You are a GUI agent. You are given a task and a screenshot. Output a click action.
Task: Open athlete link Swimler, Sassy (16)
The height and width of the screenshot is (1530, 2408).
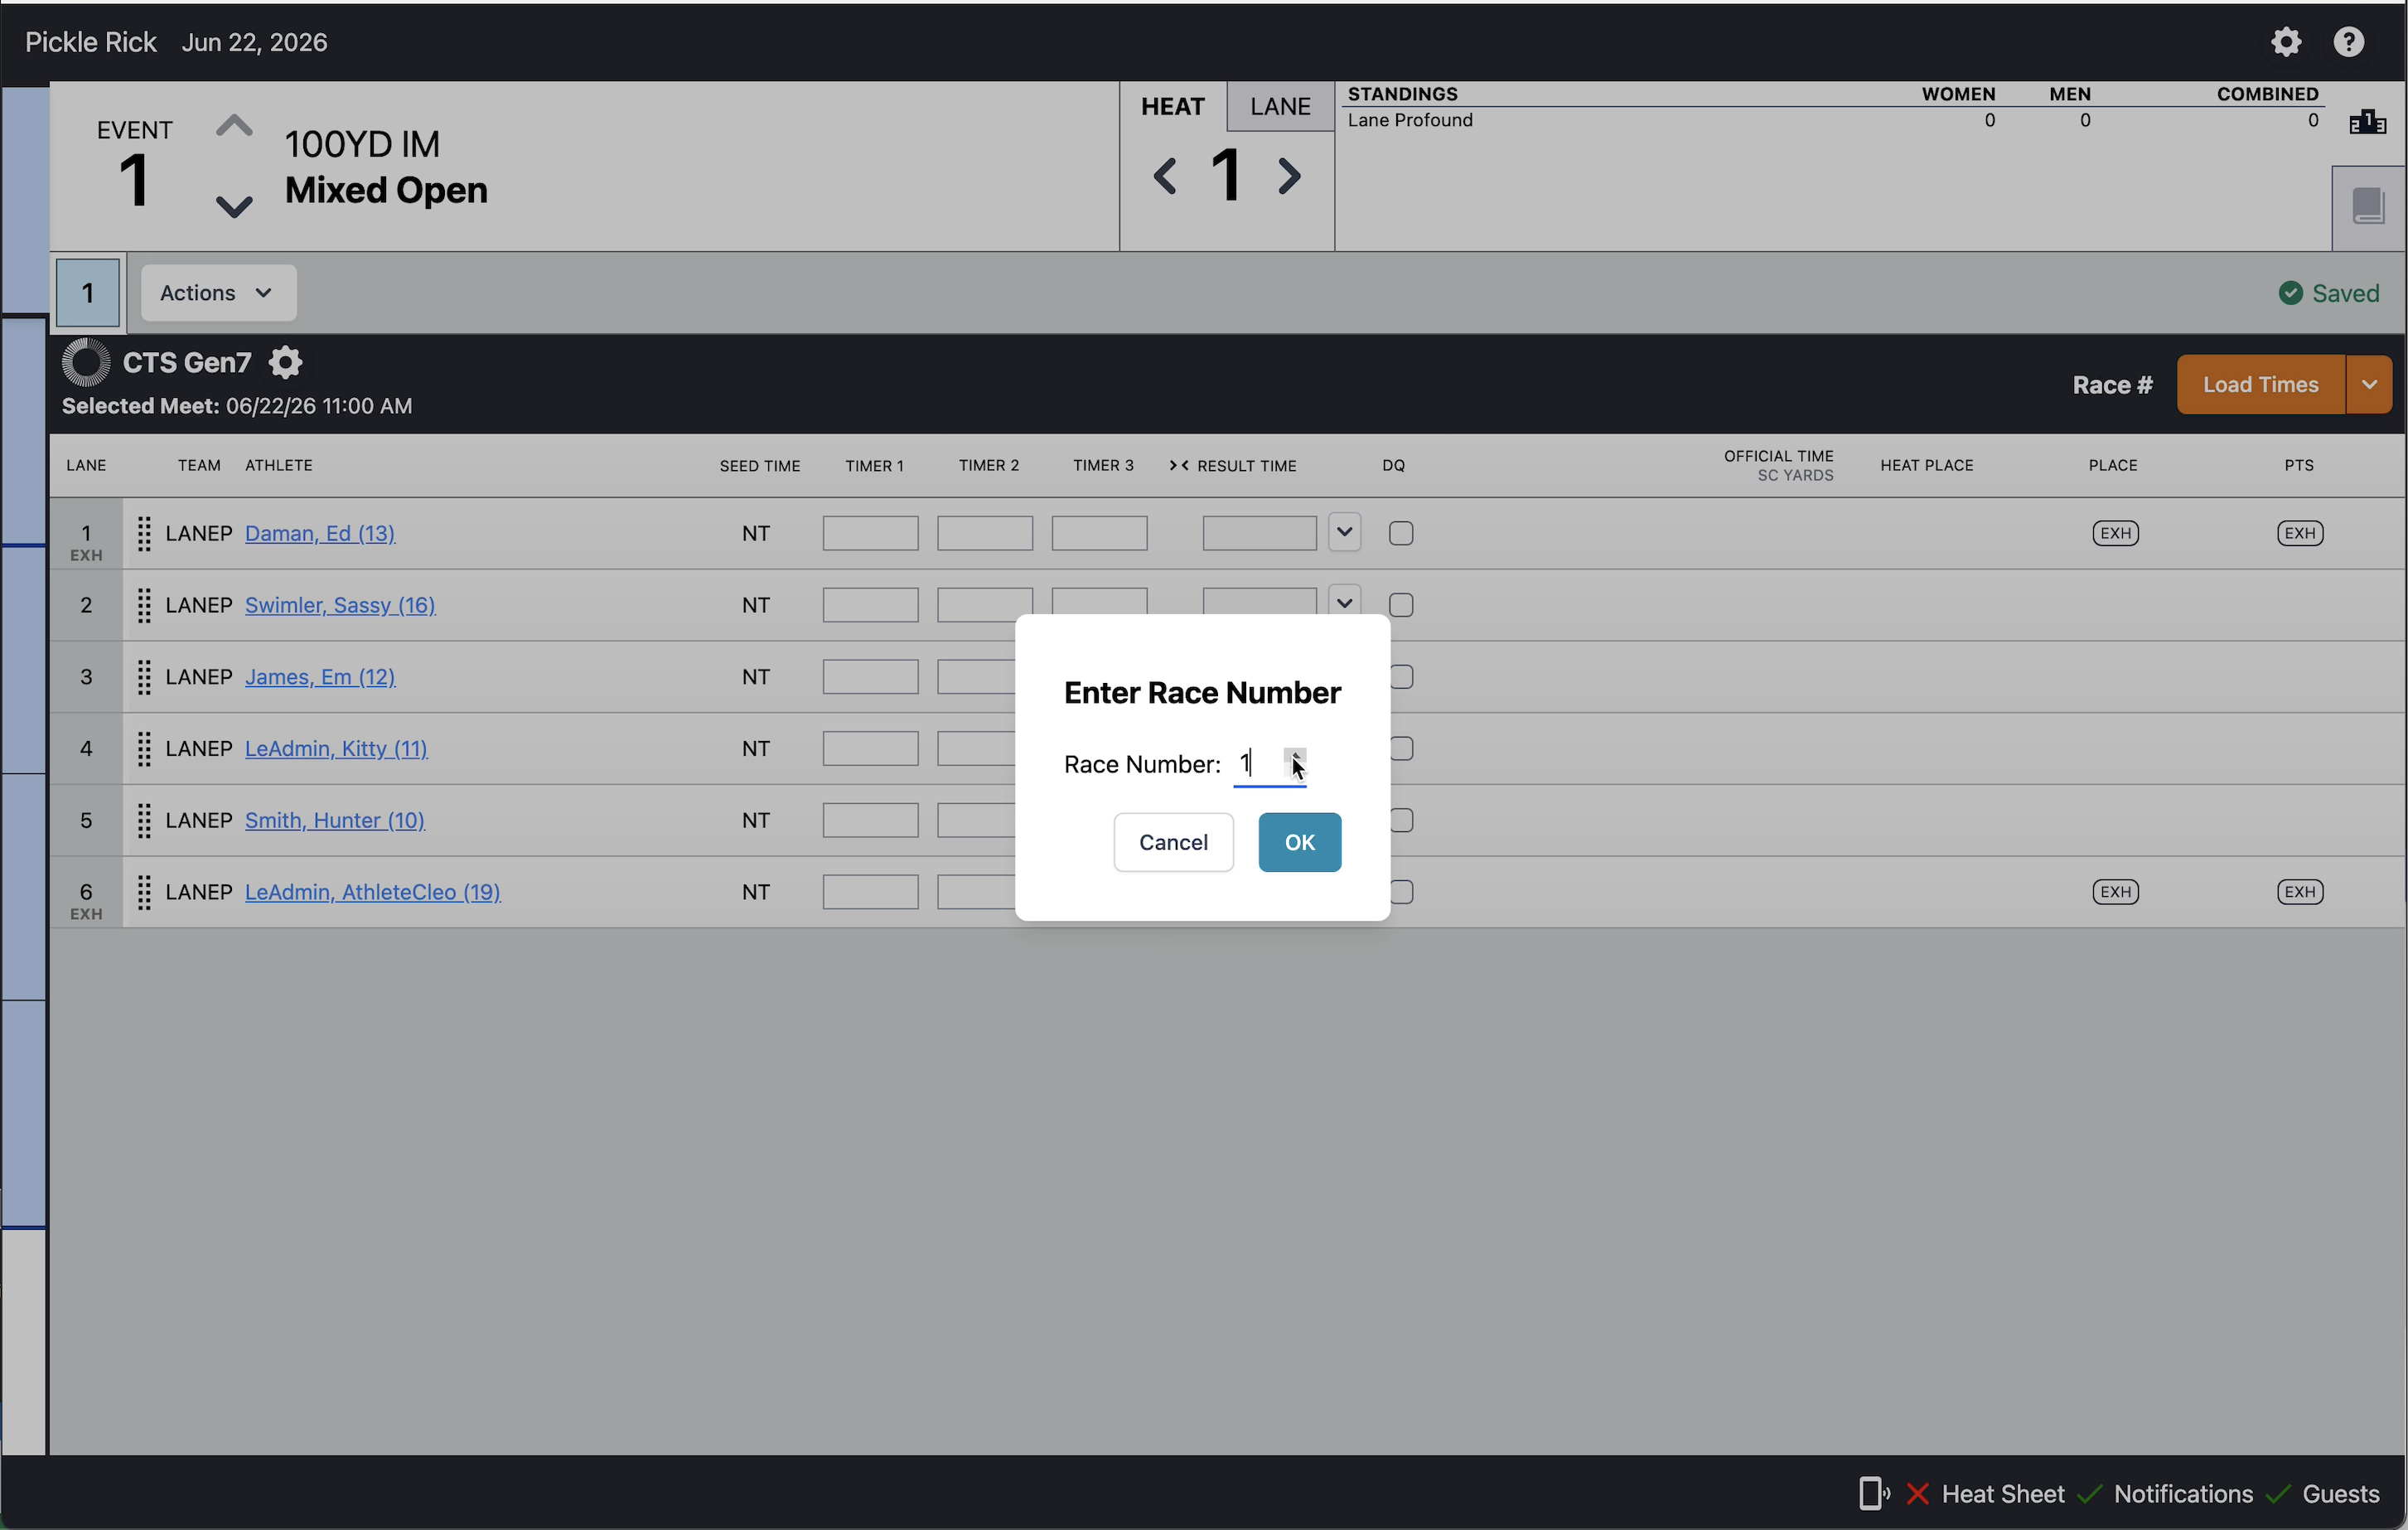tap(340, 605)
